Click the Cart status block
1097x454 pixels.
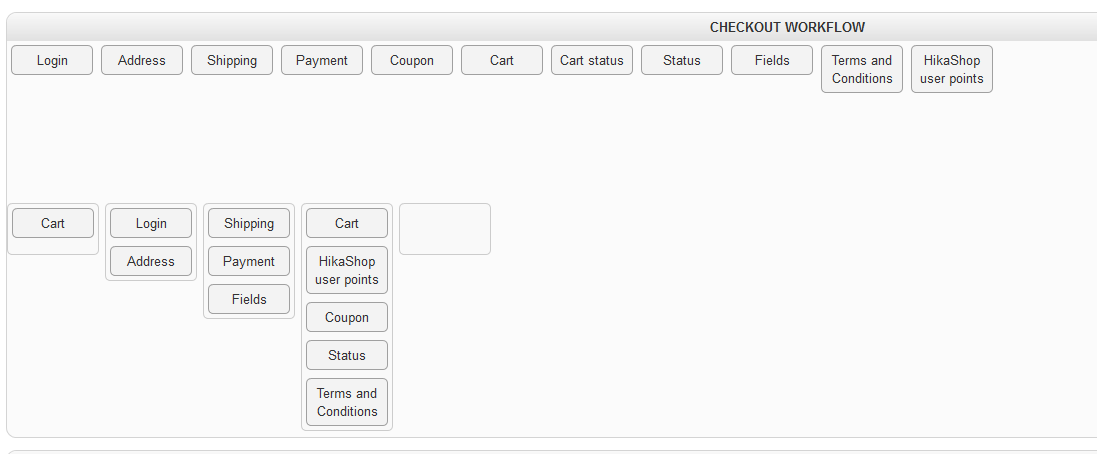[592, 60]
